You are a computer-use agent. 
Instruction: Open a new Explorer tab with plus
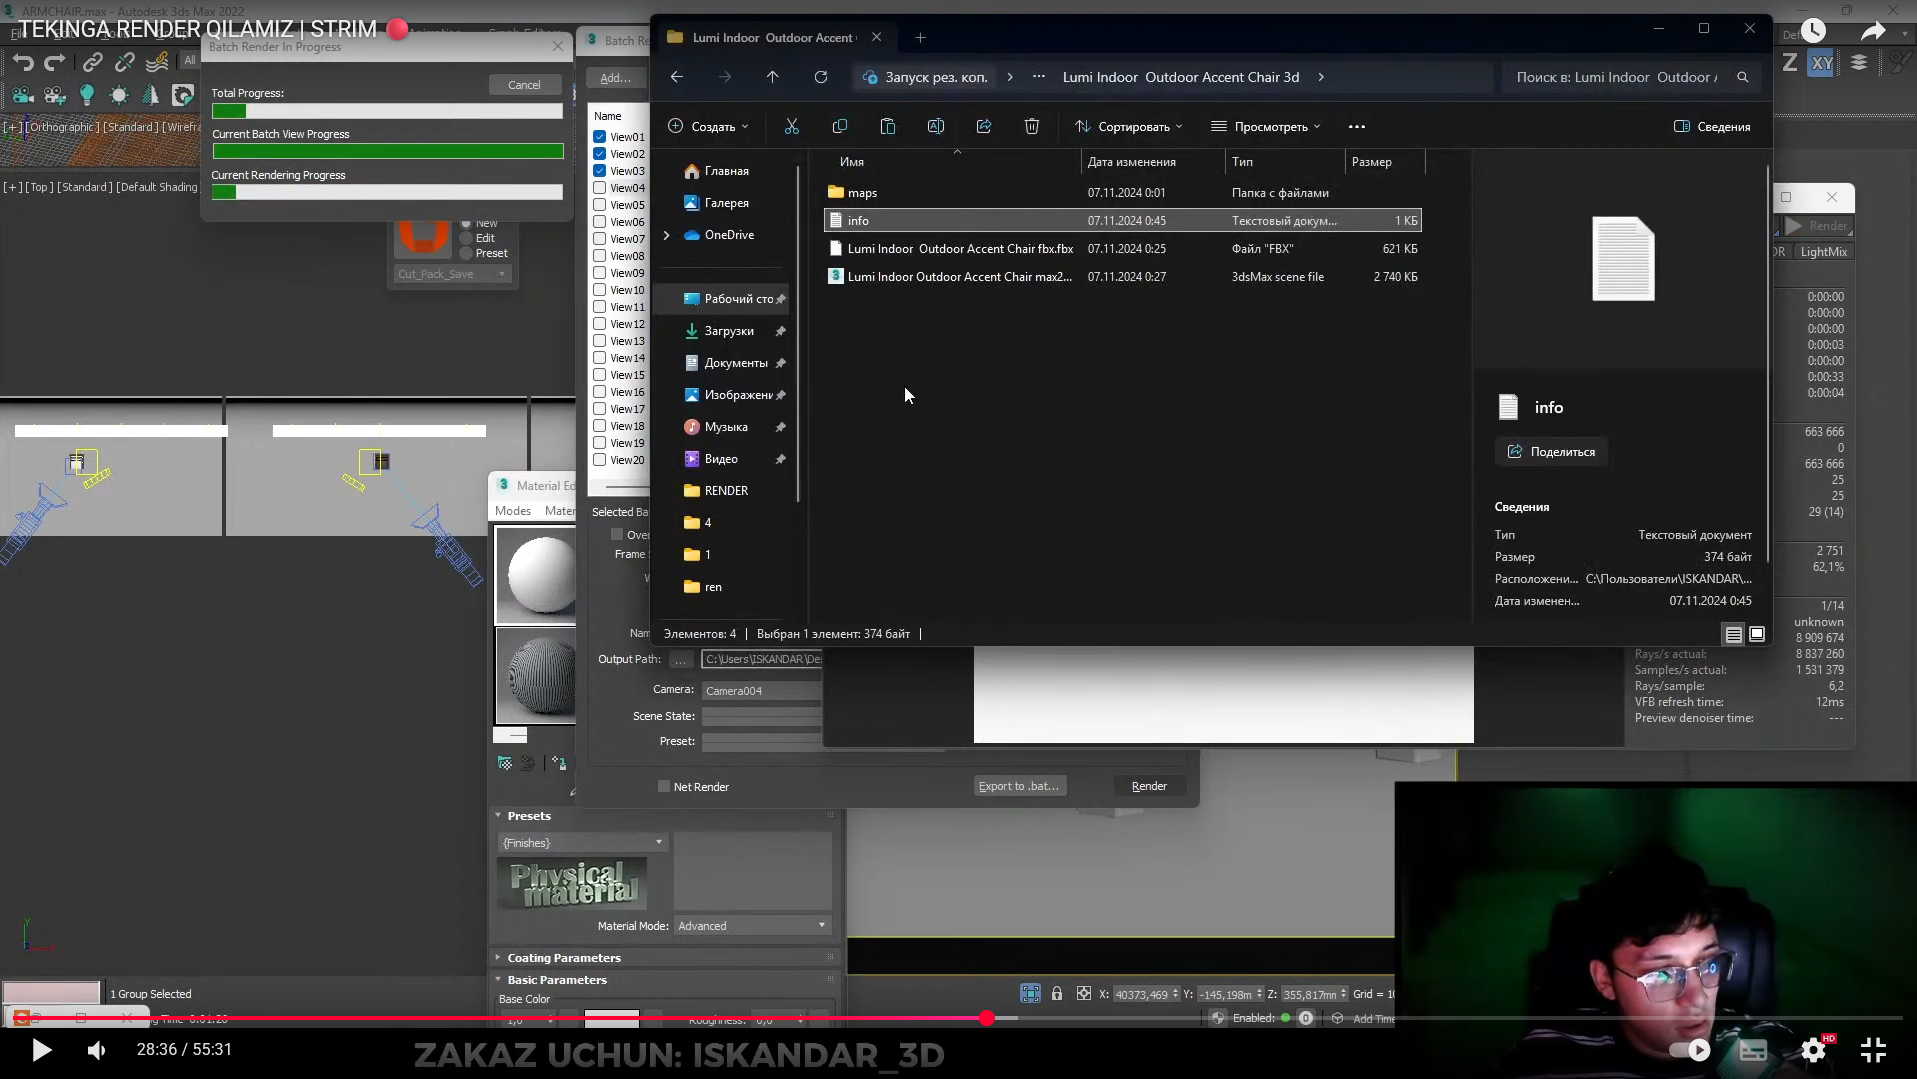click(x=921, y=38)
